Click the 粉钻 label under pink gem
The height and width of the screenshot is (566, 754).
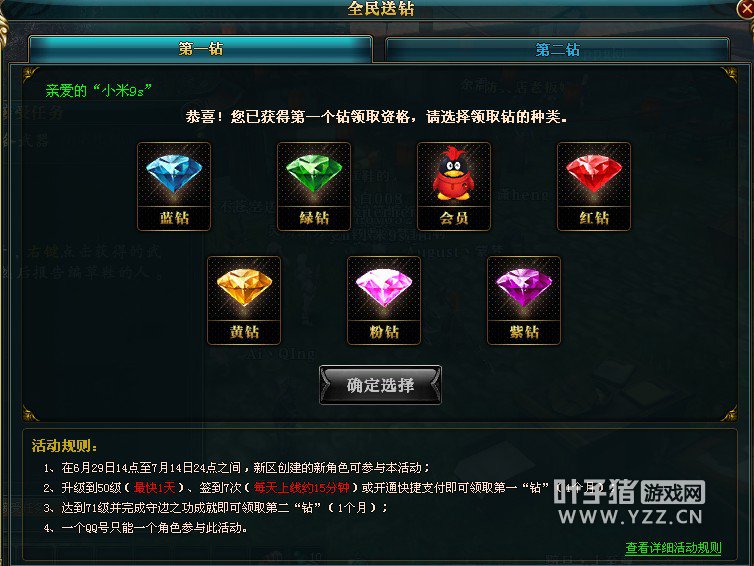[x=384, y=332]
